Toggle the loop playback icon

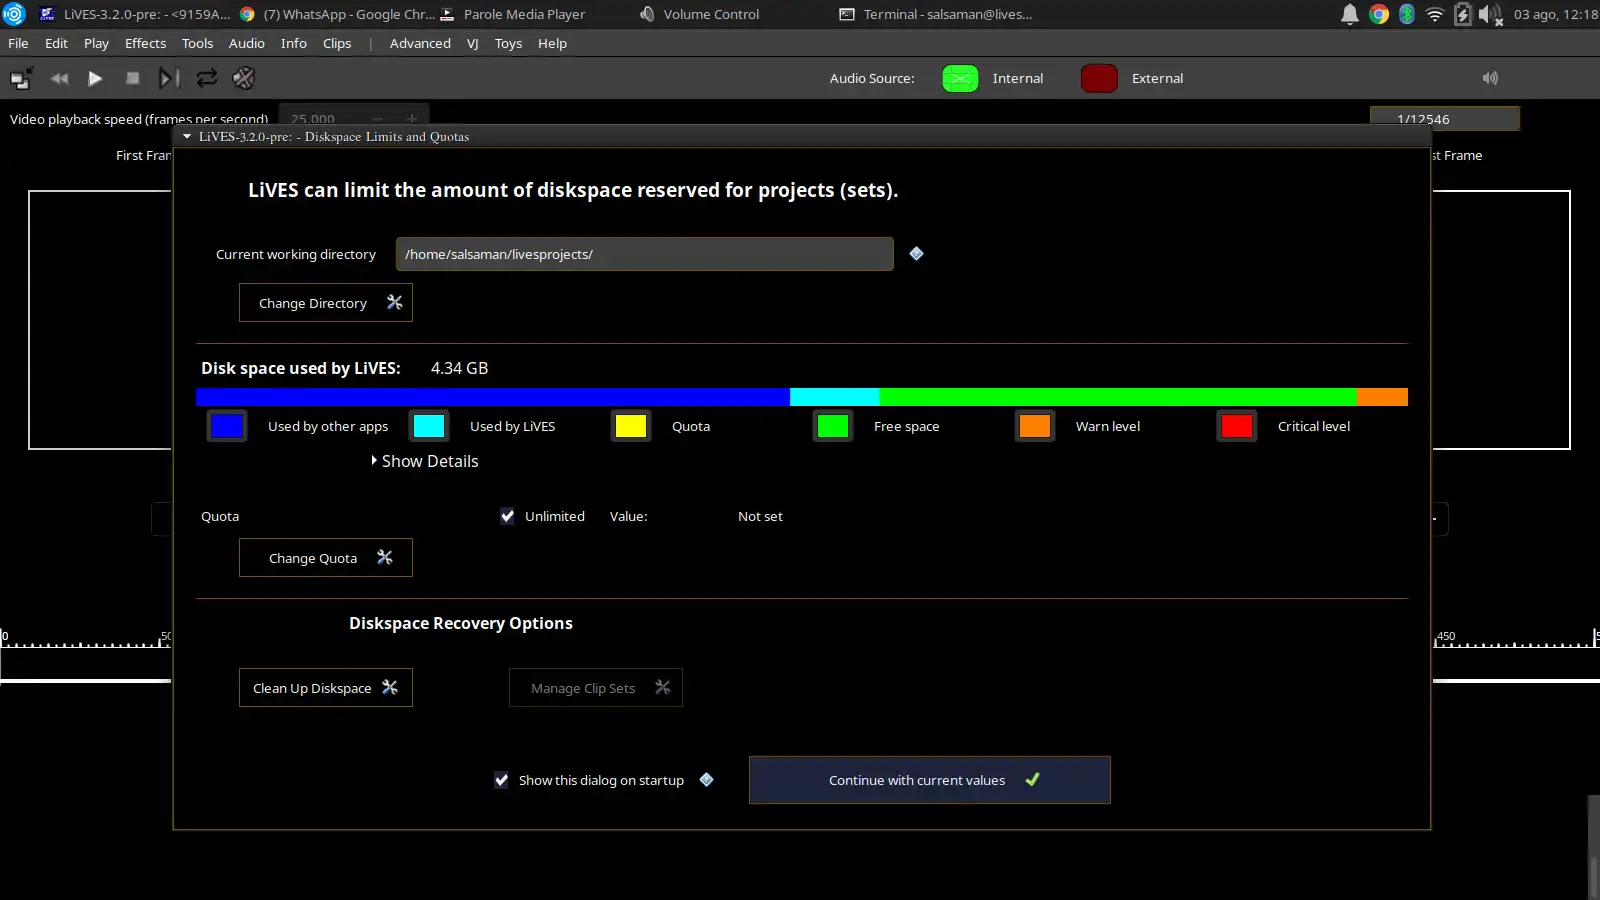tap(206, 78)
